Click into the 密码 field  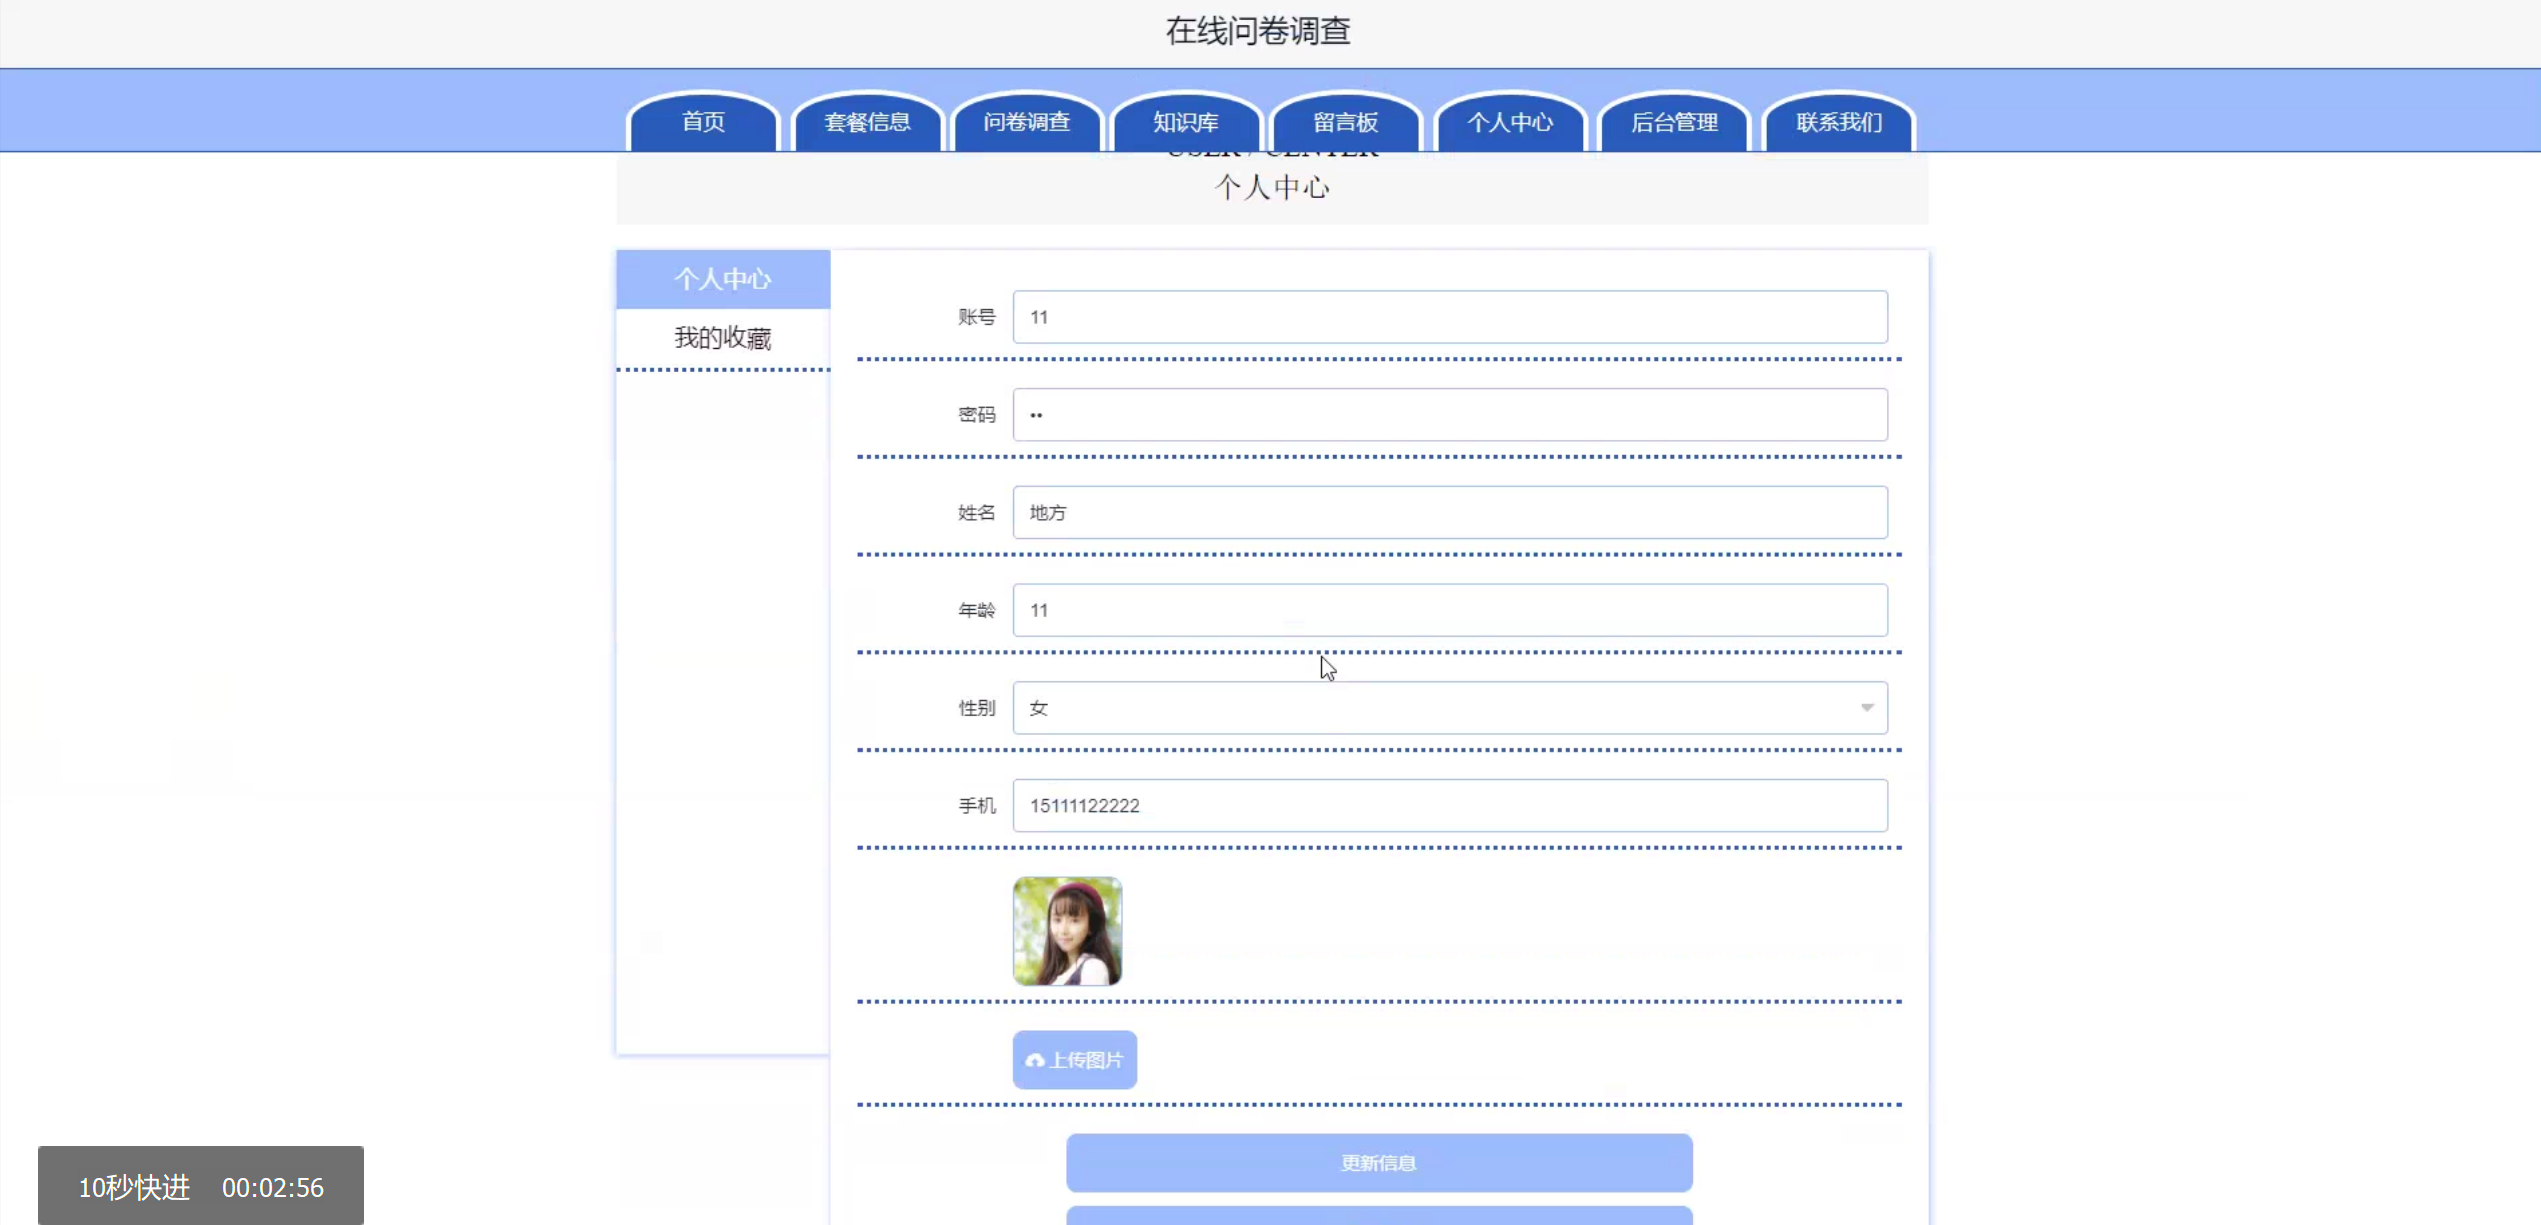(x=1449, y=415)
